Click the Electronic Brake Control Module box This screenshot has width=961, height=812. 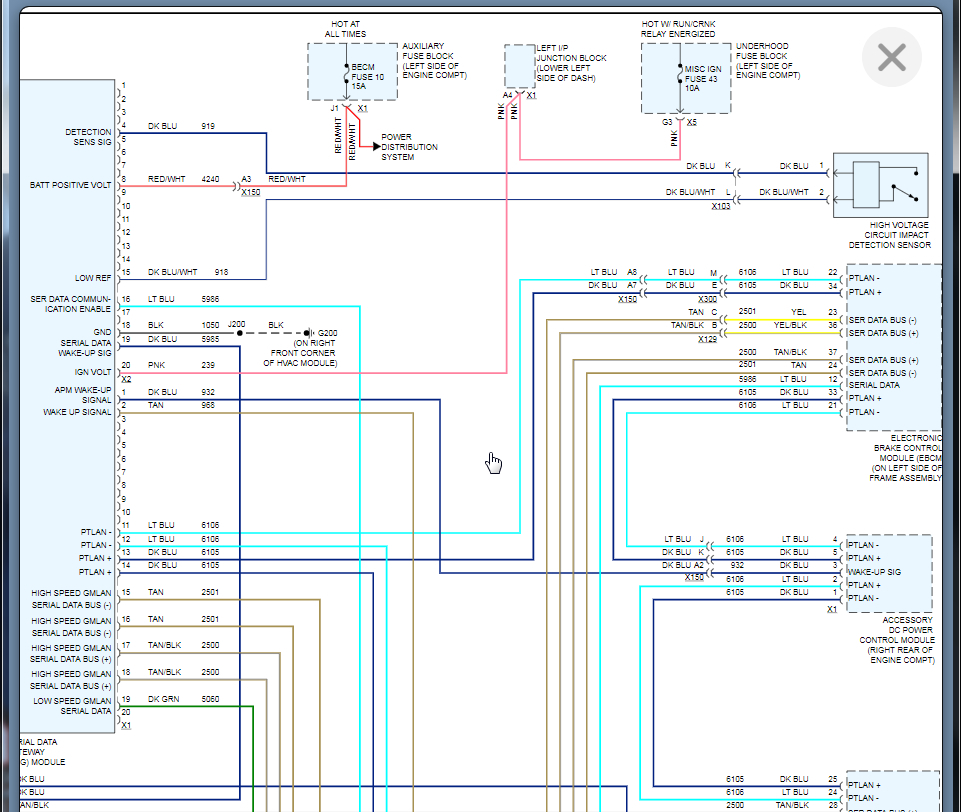point(893,346)
